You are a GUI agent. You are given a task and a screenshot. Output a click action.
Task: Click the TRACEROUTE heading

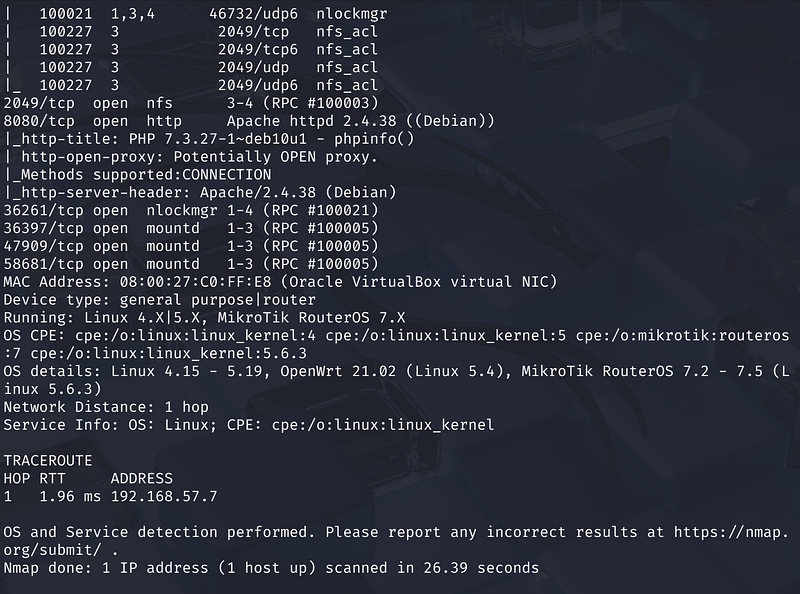48,460
